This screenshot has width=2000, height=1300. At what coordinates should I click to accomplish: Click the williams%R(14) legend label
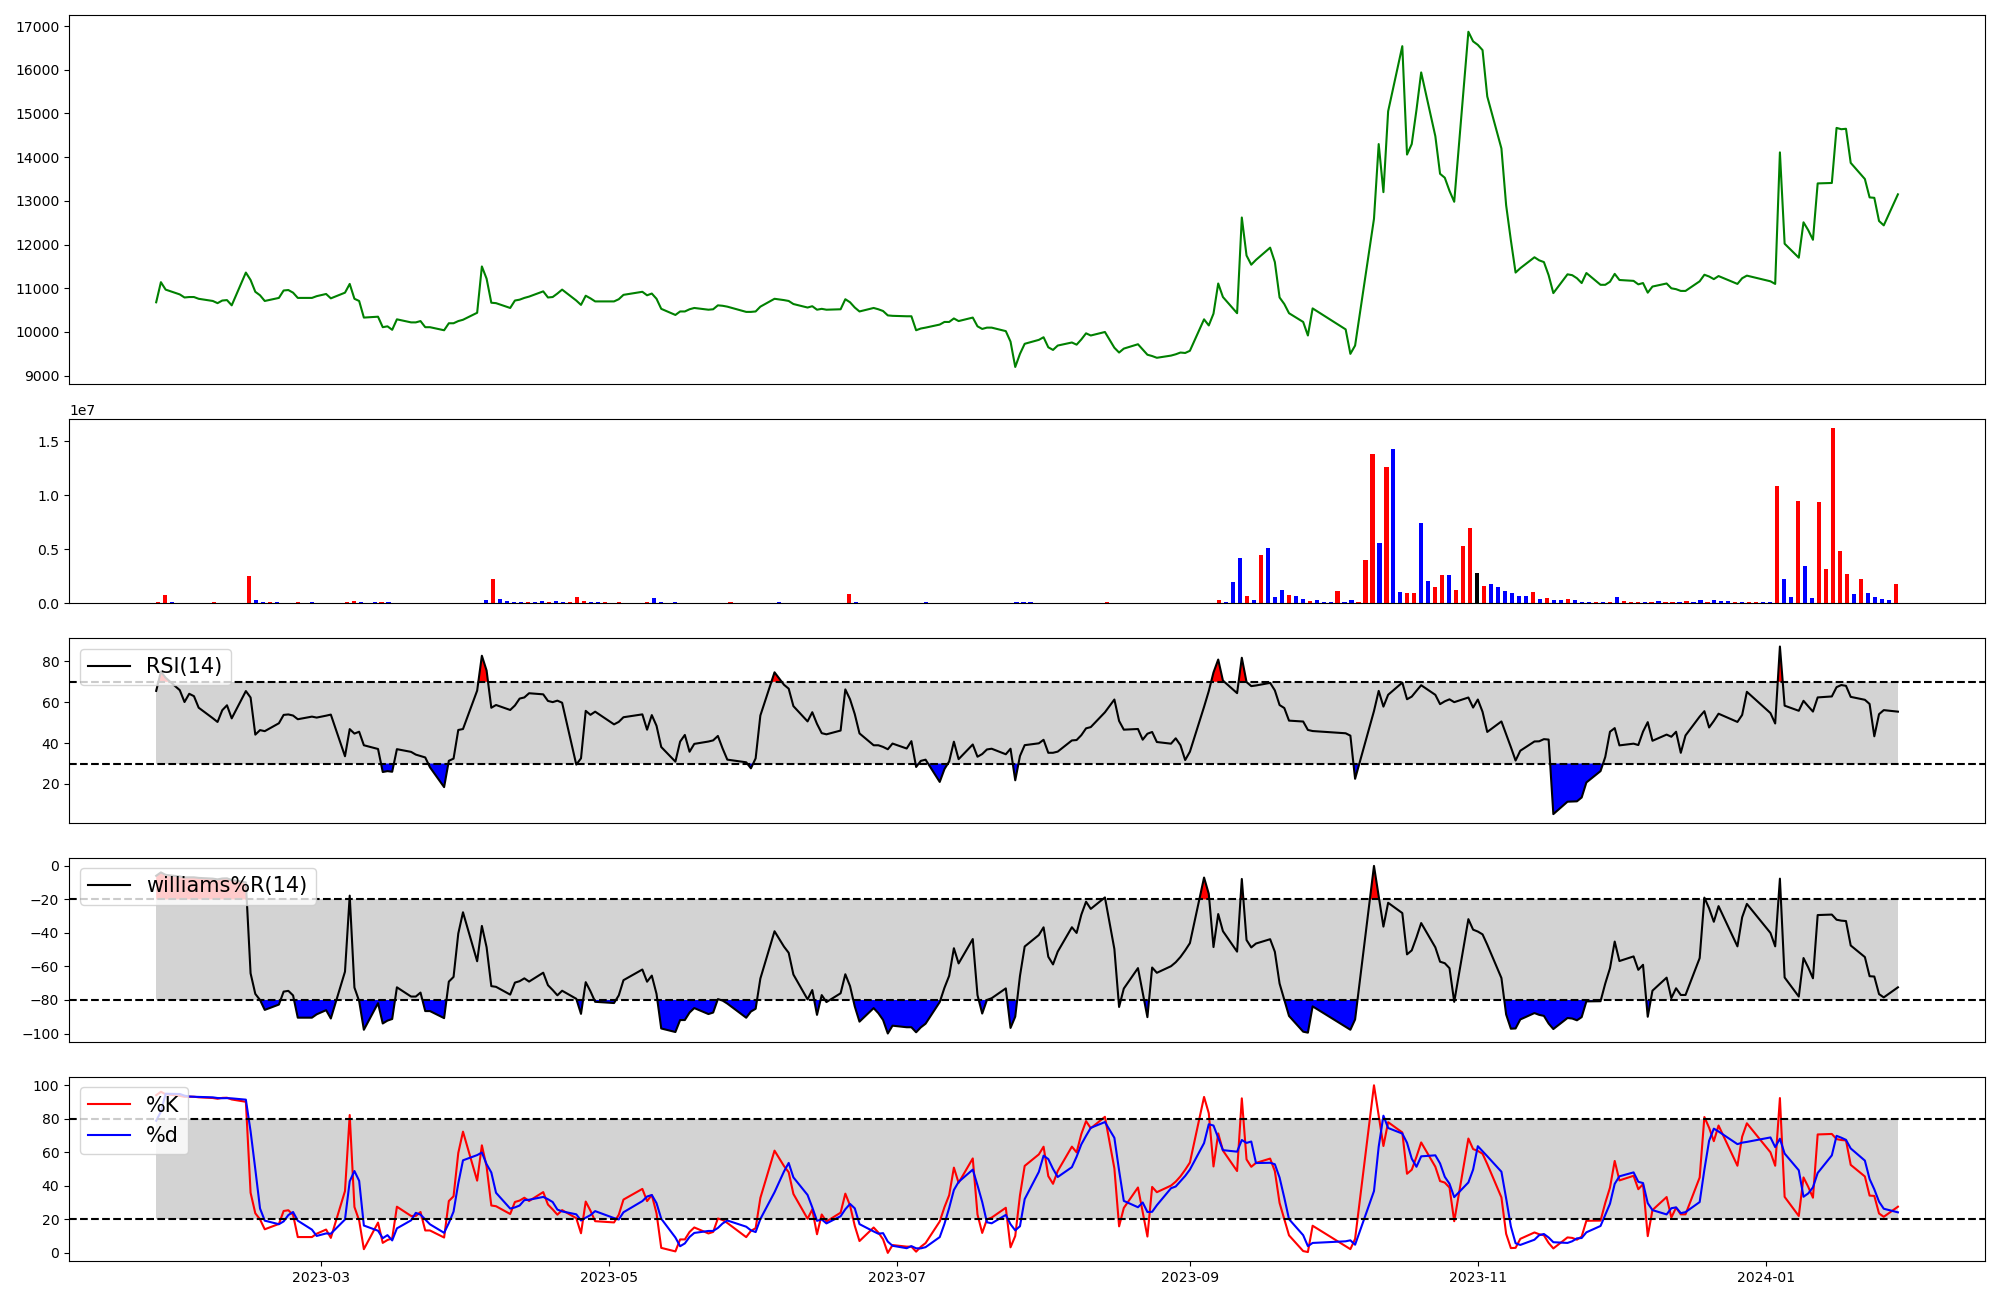226,885
